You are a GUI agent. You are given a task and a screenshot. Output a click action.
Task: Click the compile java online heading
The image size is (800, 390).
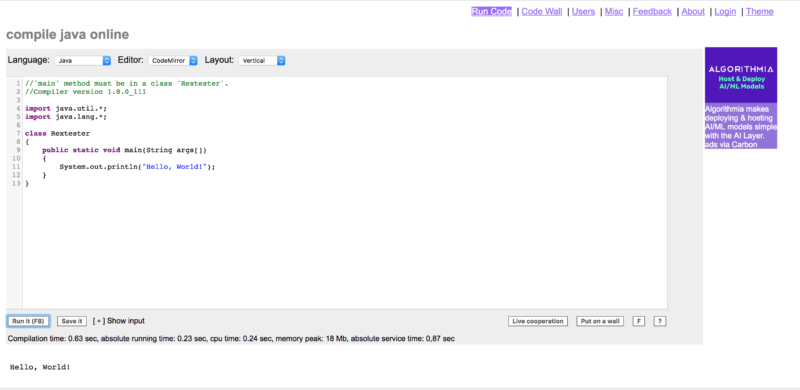pos(67,35)
